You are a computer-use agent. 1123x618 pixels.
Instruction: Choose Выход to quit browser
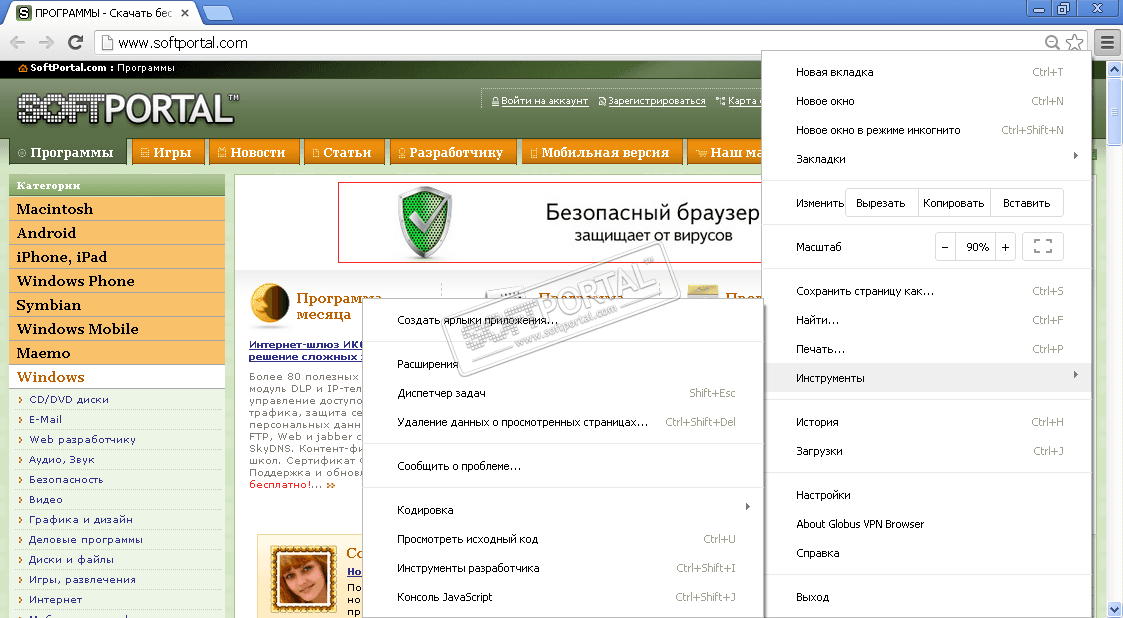point(928,597)
